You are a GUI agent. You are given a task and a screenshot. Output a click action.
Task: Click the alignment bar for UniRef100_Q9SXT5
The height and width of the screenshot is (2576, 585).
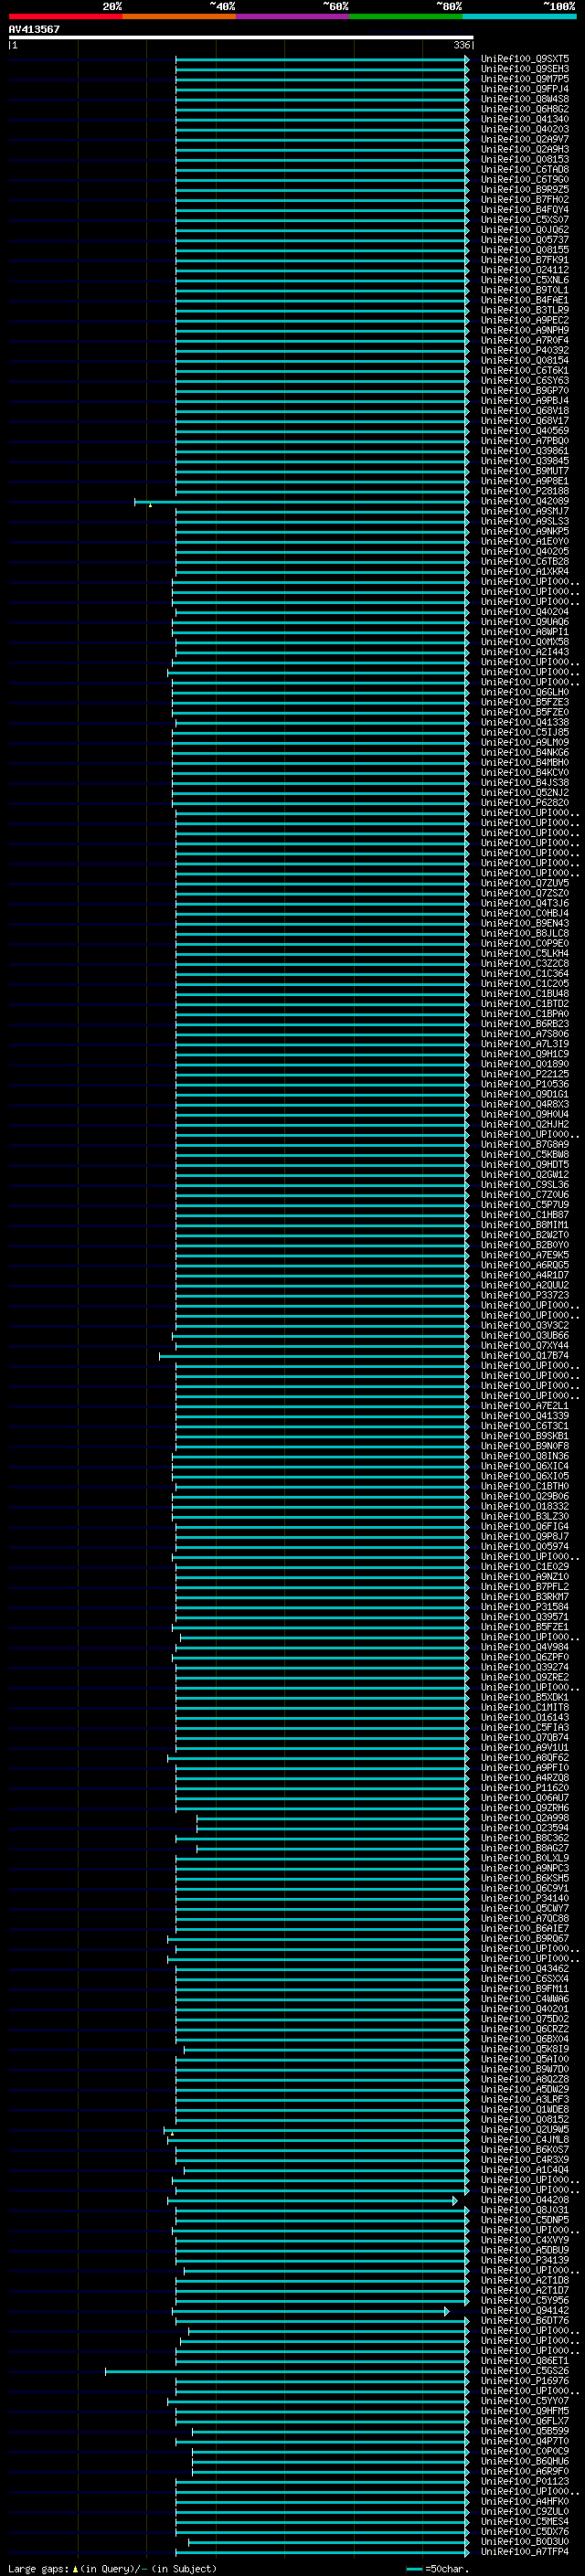coord(322,59)
